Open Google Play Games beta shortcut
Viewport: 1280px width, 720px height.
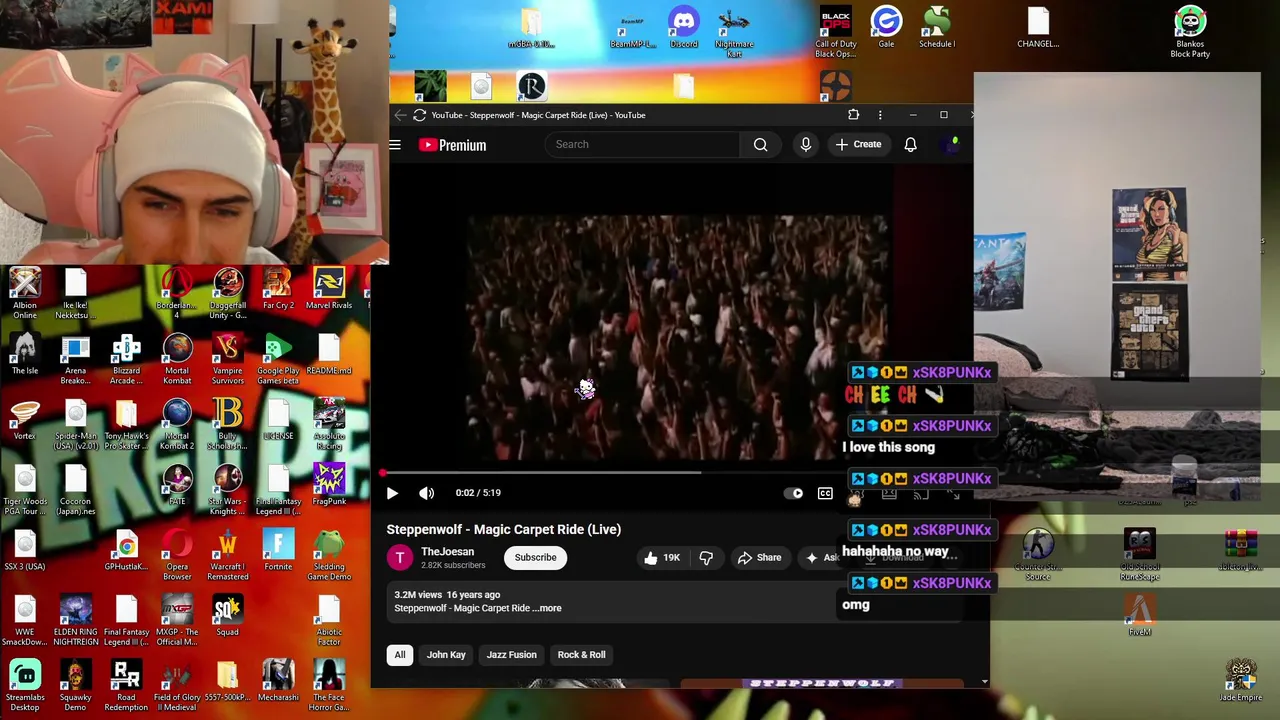click(278, 360)
